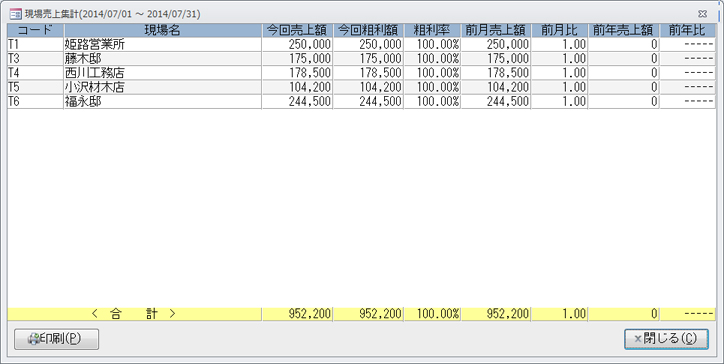Click the 粗利率 column header
724x364 pixels.
click(x=432, y=30)
